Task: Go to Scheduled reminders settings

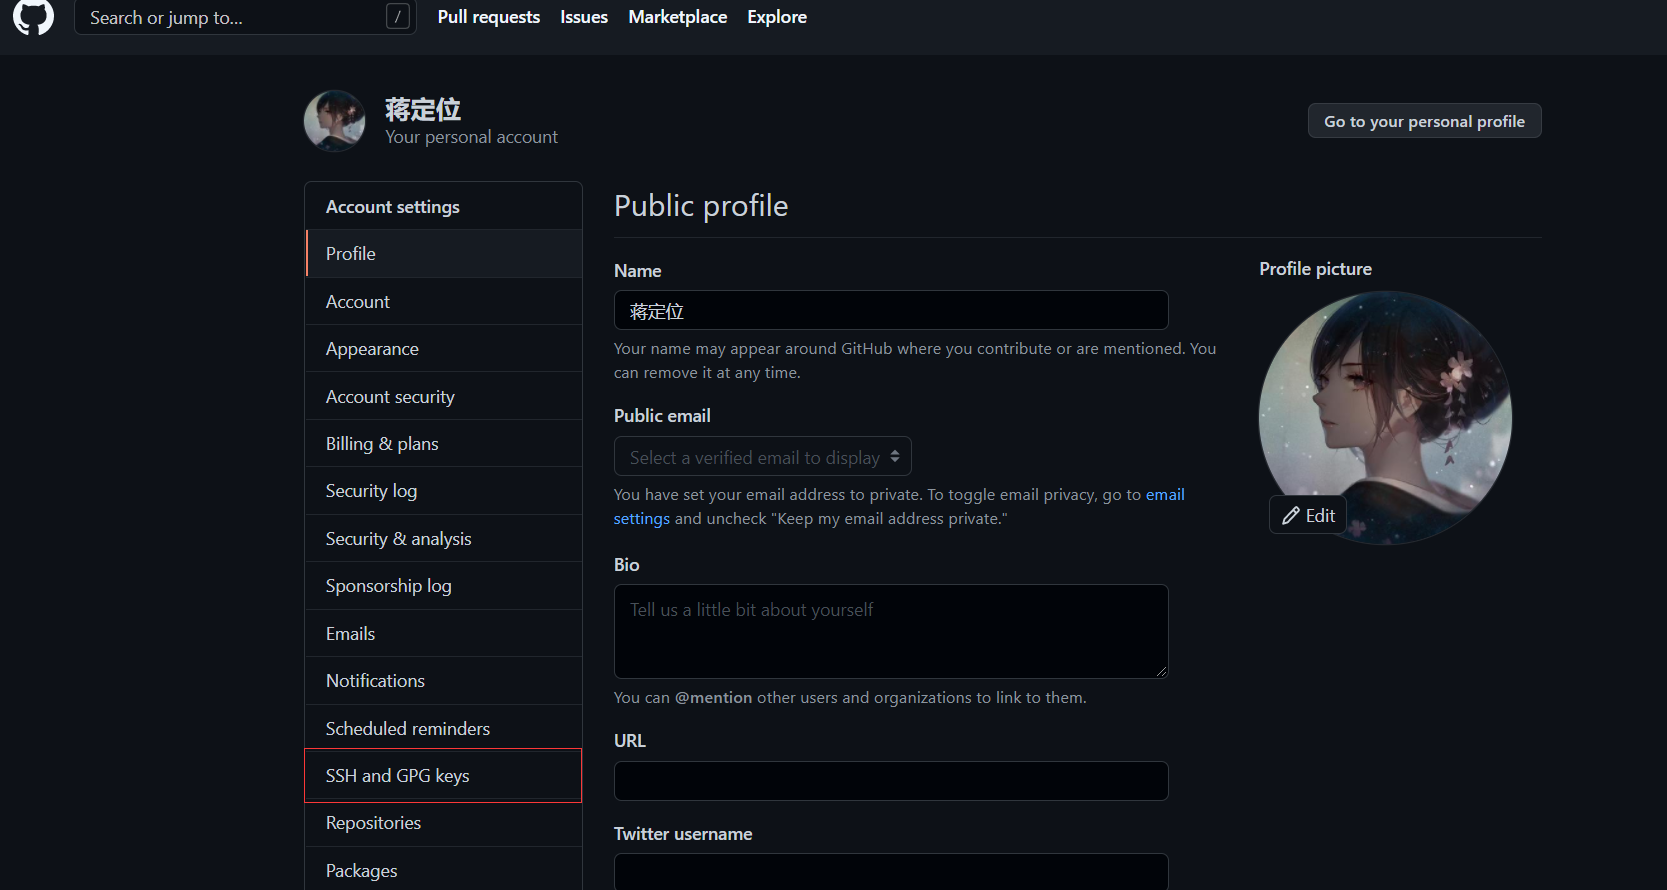Action: tap(443, 728)
